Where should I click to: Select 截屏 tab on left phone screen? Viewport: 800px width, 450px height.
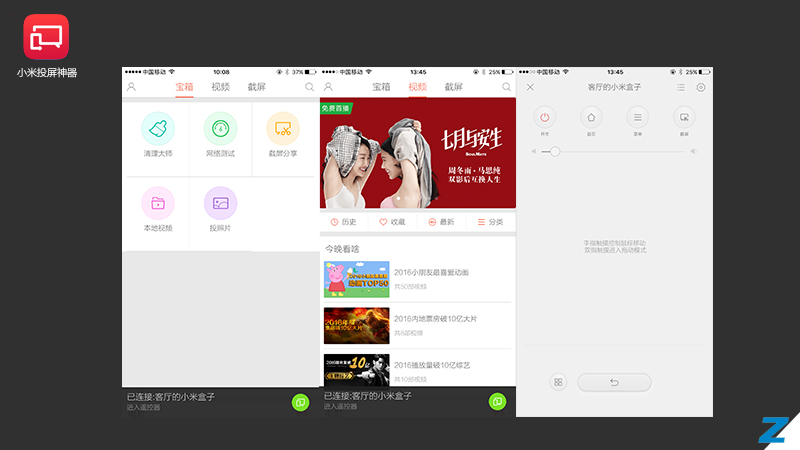tap(257, 87)
